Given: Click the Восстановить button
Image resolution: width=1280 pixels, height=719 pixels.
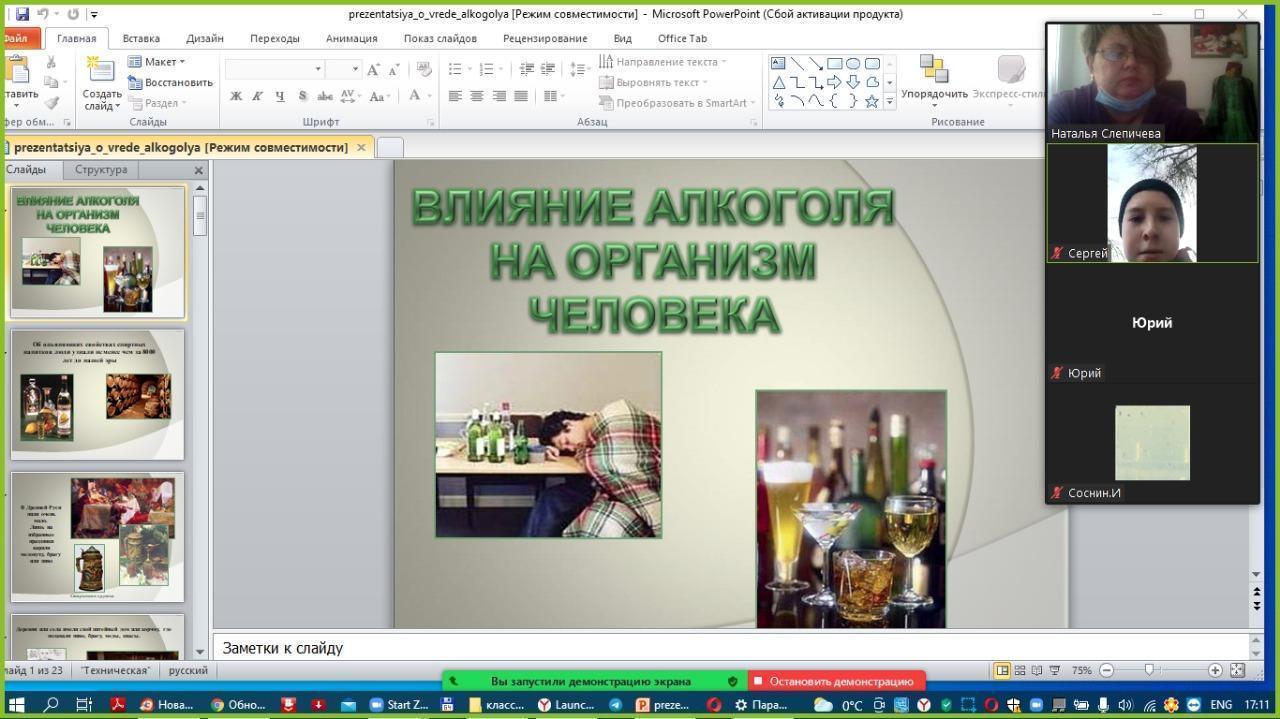Looking at the screenshot, I should pos(171,82).
